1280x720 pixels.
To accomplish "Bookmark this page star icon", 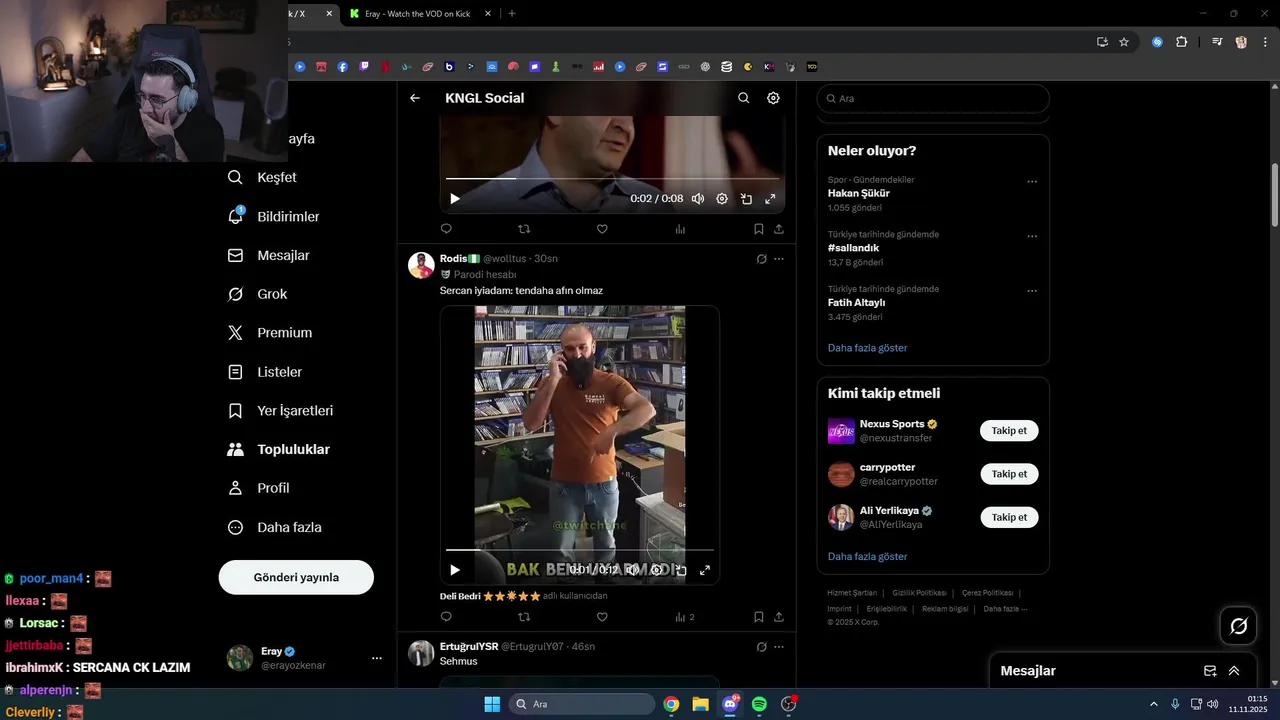I will click(x=1124, y=42).
